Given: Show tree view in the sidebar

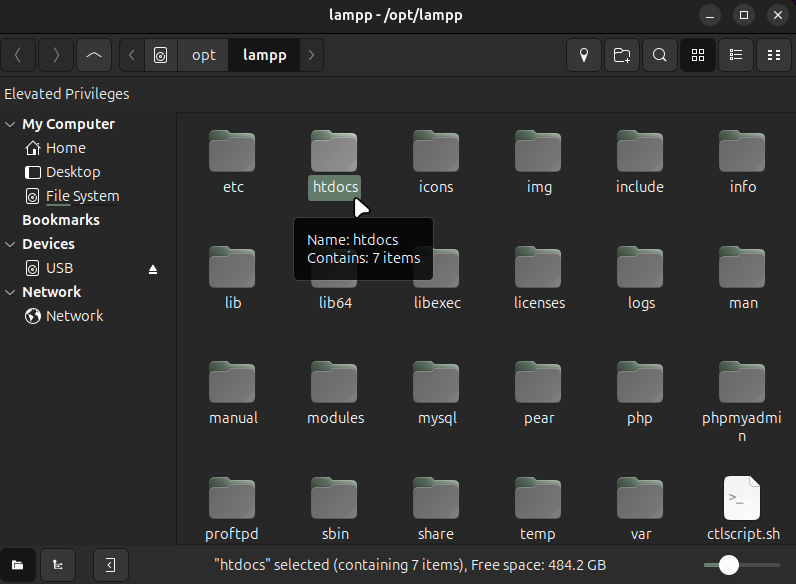Looking at the screenshot, I should 58,565.
